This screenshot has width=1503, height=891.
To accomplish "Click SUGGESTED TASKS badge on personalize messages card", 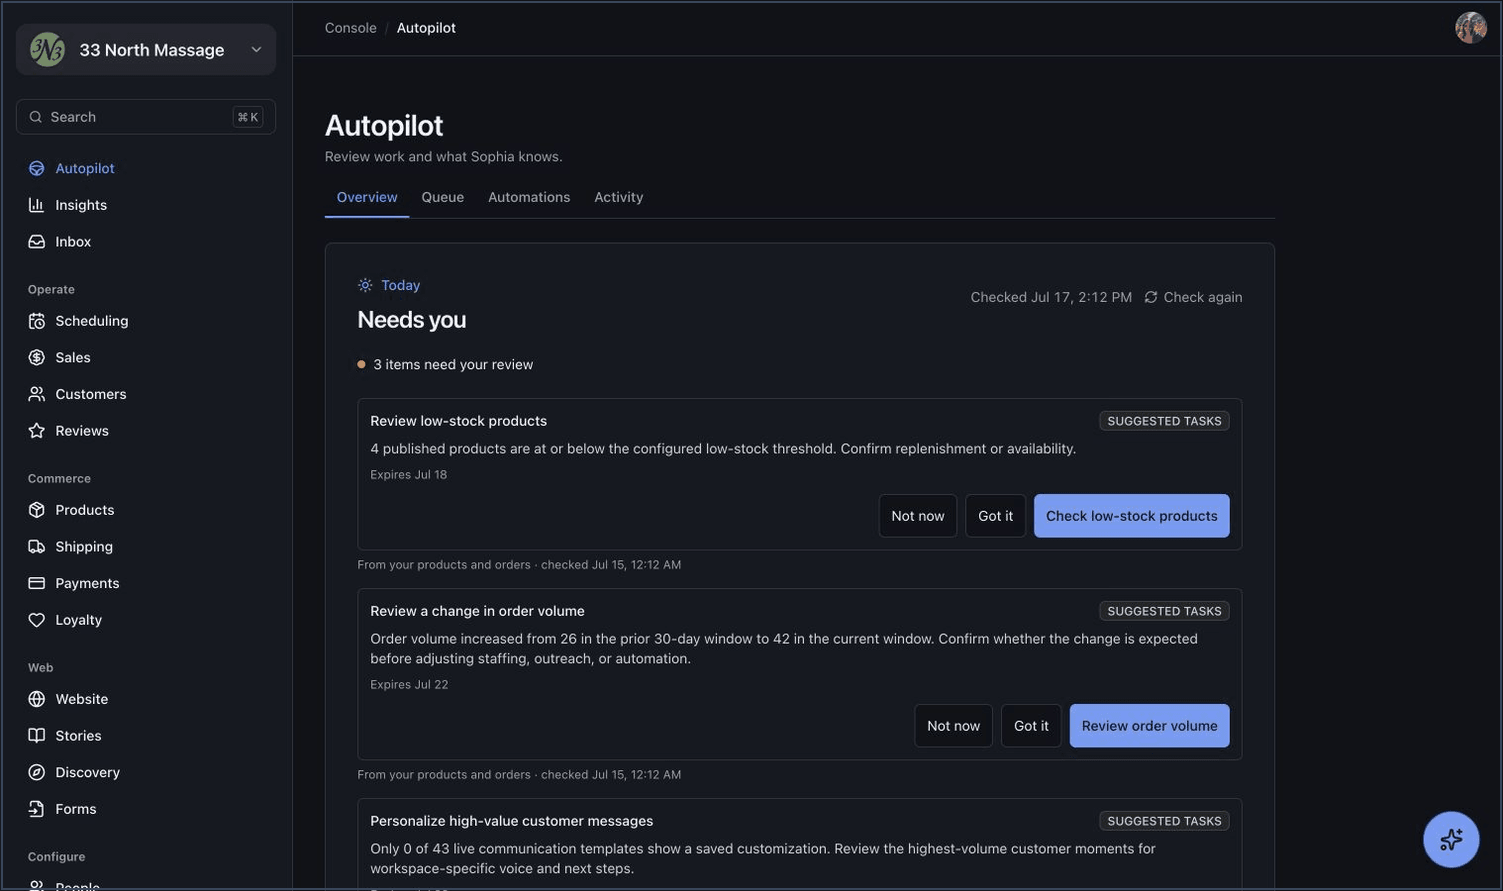I will pos(1164,821).
